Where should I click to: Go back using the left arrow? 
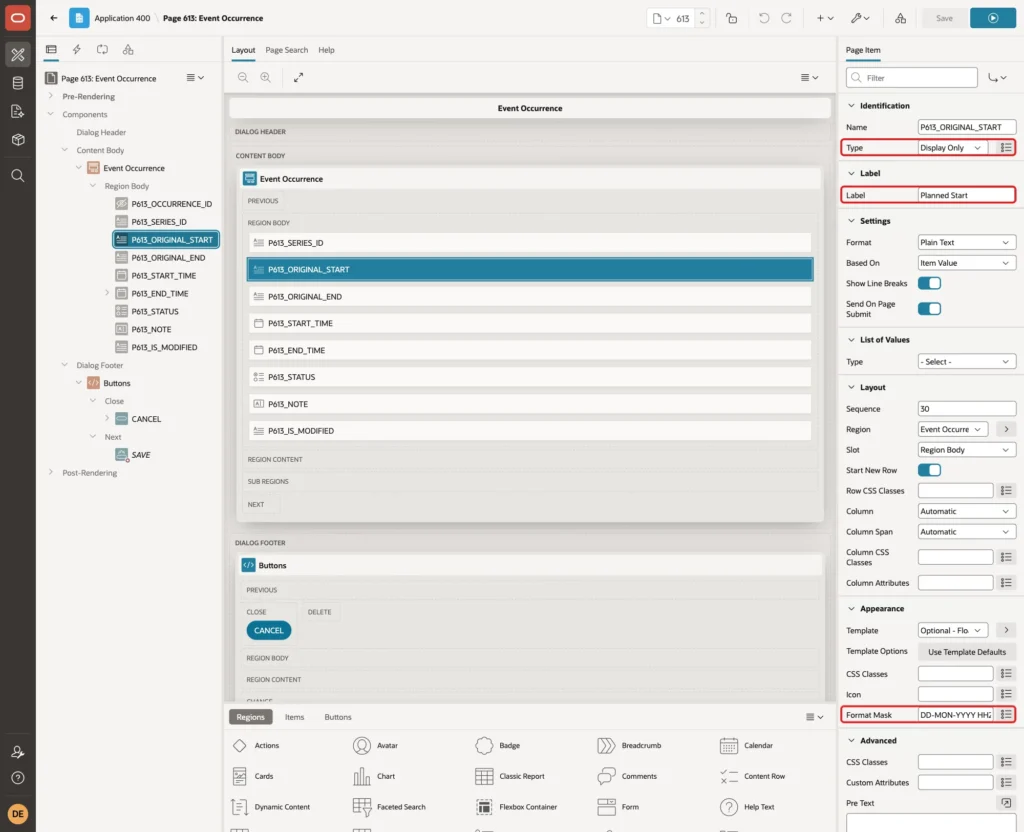click(x=54, y=18)
